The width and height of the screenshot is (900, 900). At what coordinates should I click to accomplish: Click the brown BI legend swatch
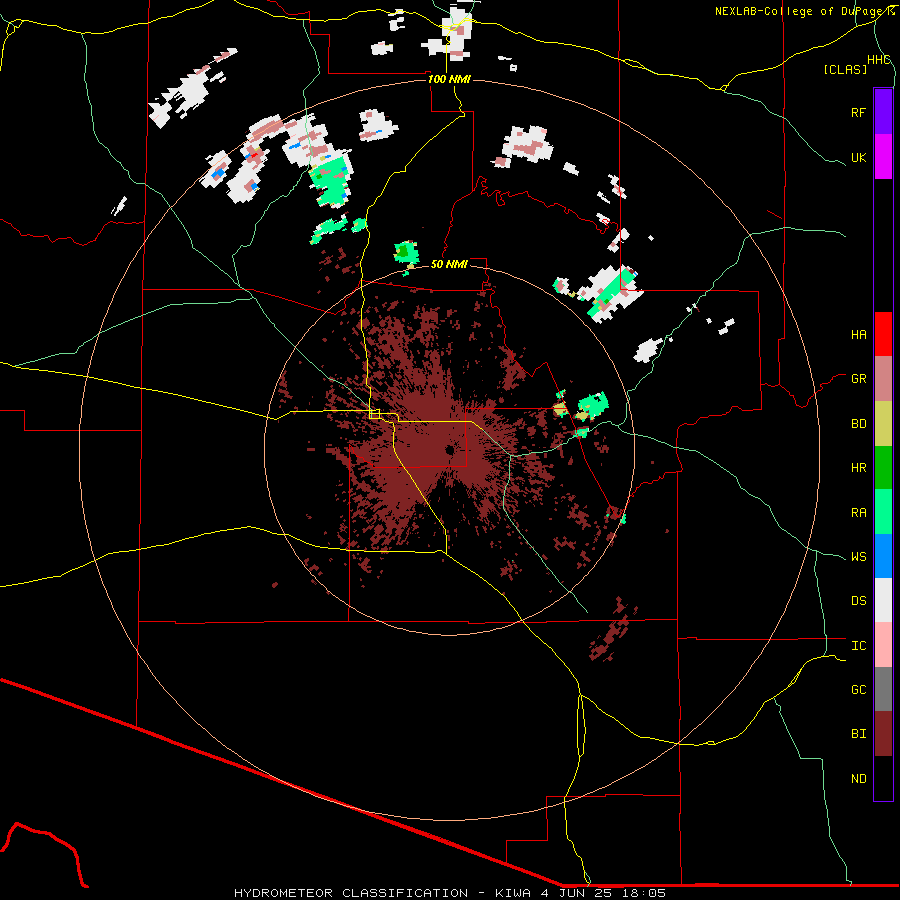883,733
